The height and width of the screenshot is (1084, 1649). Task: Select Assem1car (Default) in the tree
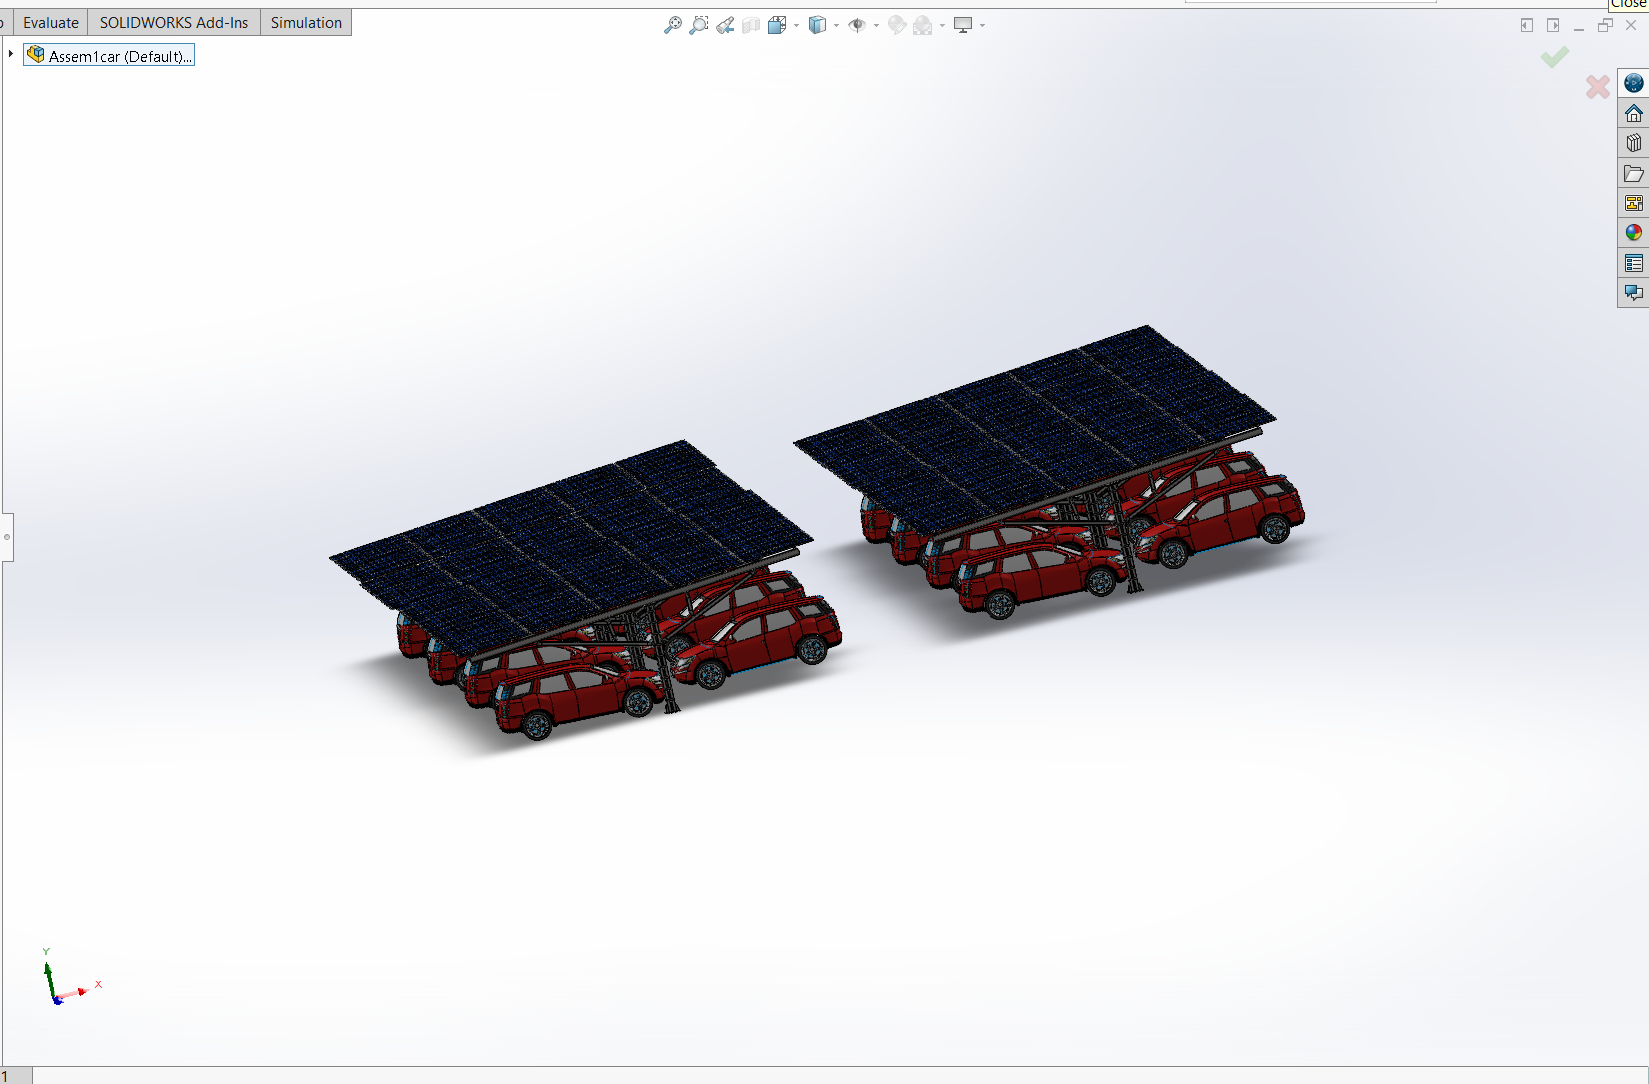118,55
